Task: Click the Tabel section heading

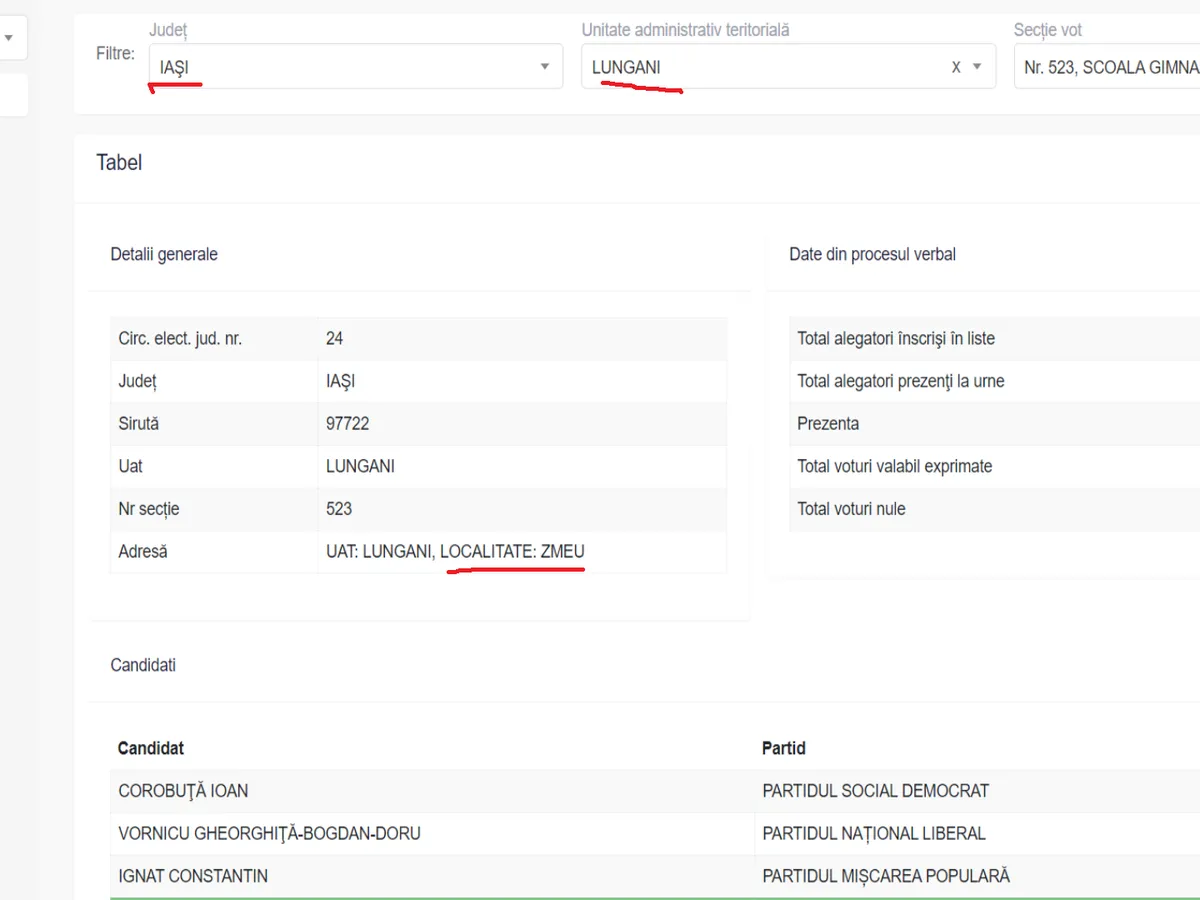Action: point(119,163)
